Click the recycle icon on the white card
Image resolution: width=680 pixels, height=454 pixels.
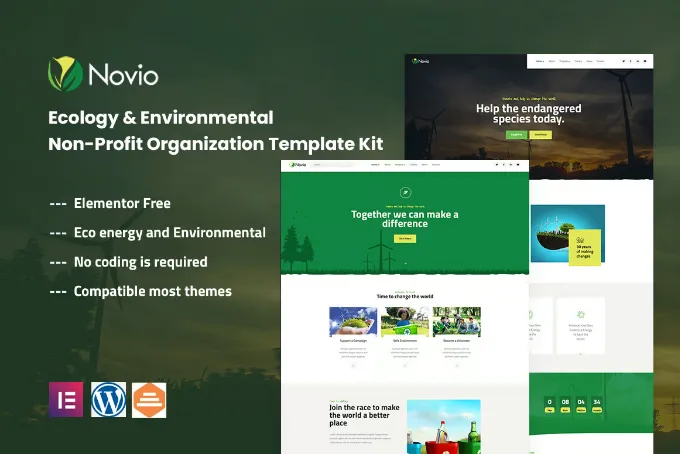click(581, 313)
